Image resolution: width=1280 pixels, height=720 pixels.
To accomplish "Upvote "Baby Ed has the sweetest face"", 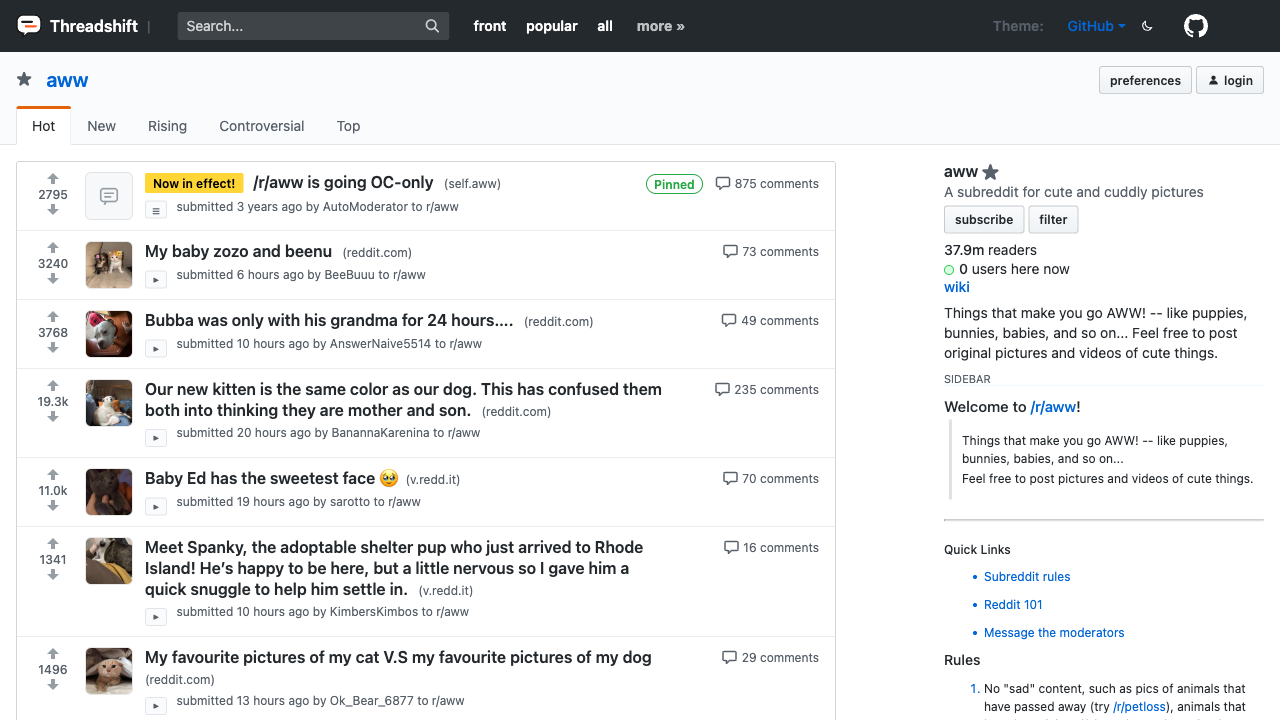I will pyautogui.click(x=53, y=475).
